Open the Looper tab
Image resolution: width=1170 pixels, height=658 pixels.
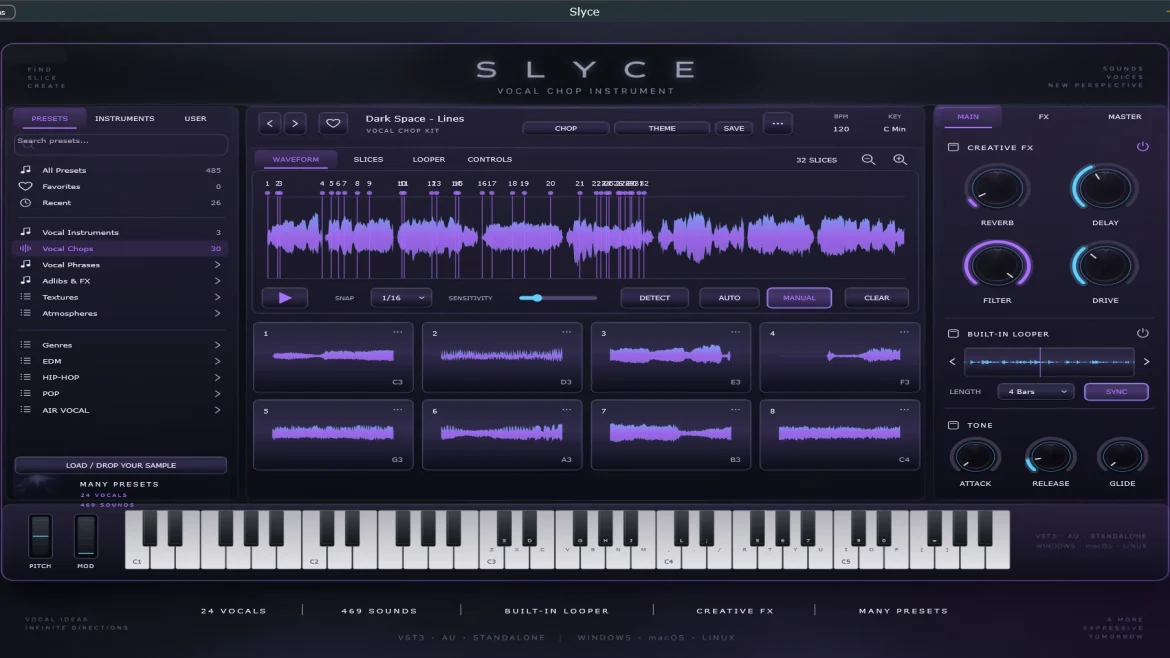click(x=428, y=160)
